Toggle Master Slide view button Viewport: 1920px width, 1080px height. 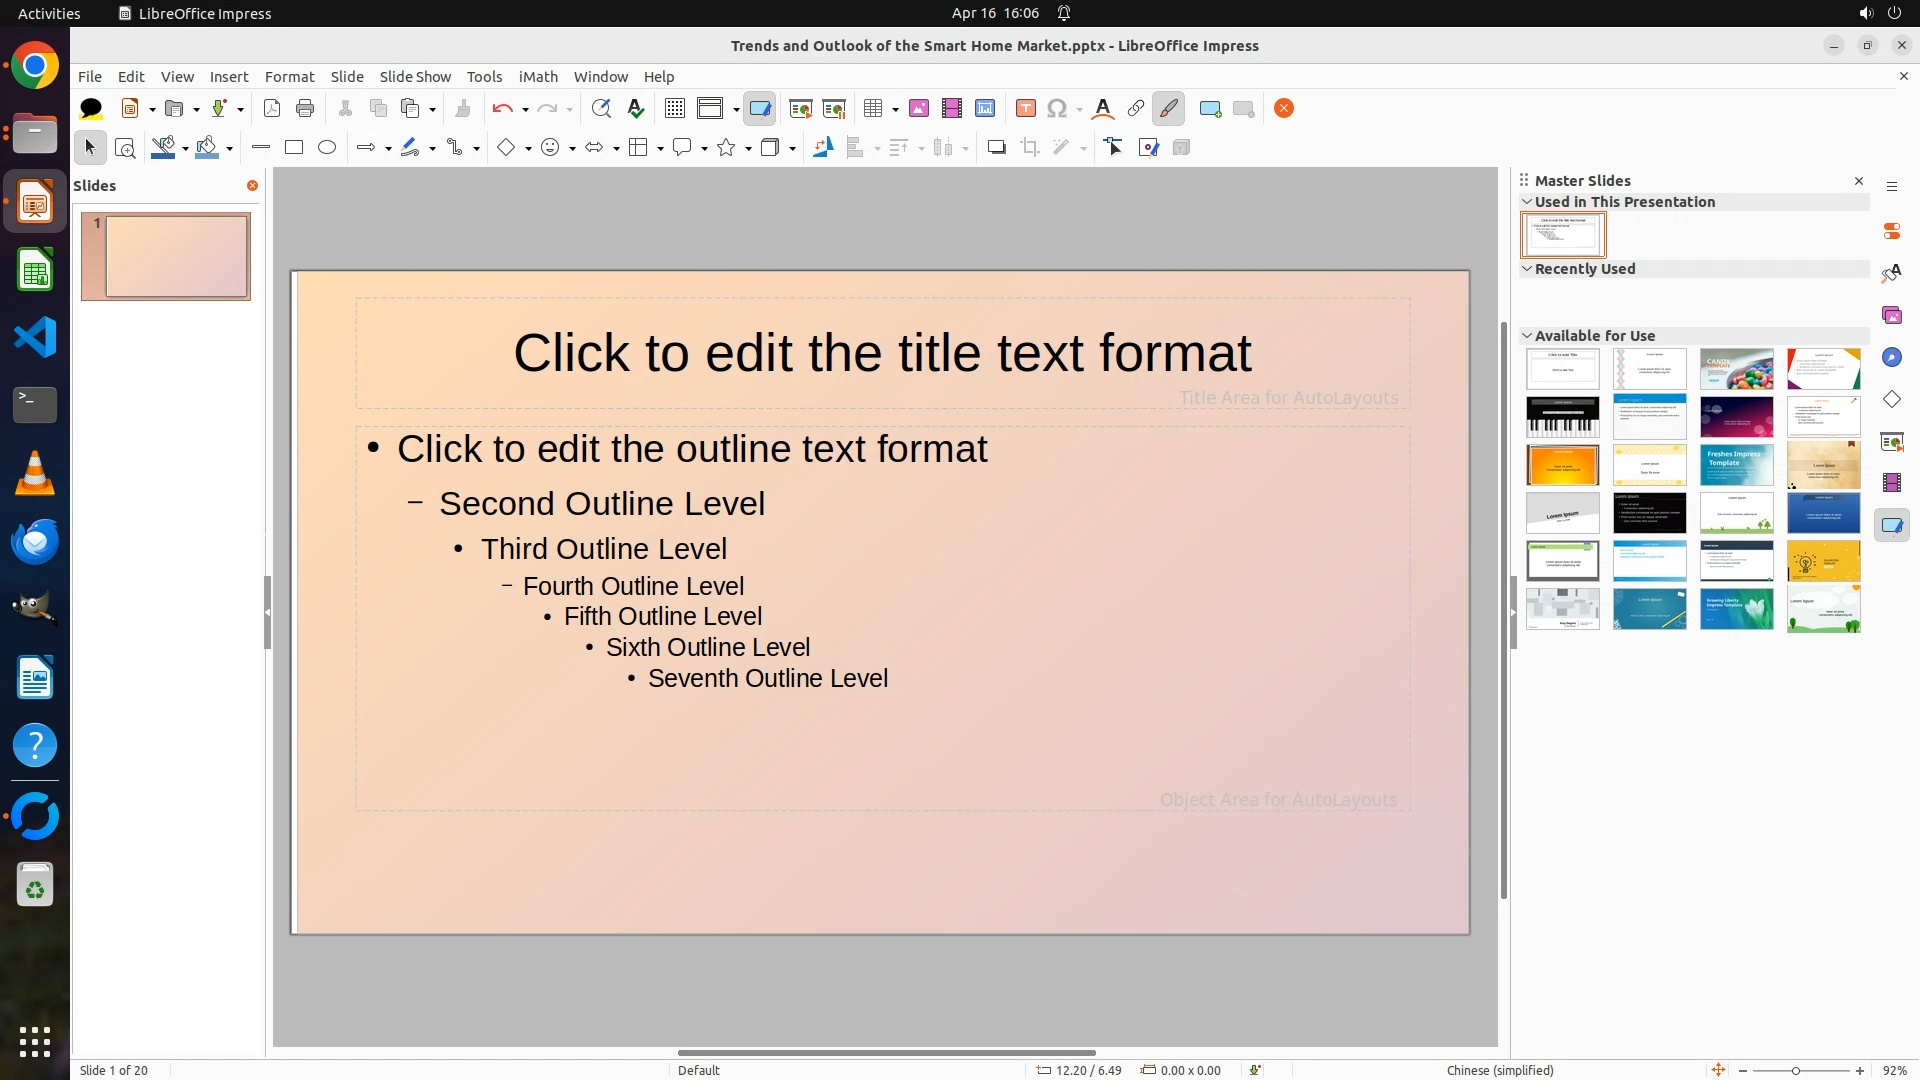[x=760, y=109]
